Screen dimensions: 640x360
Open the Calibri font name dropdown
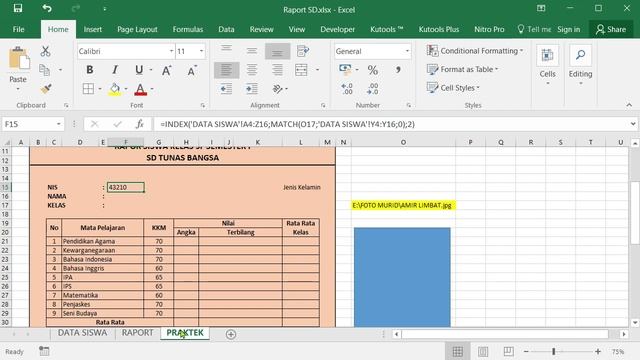tap(171, 51)
